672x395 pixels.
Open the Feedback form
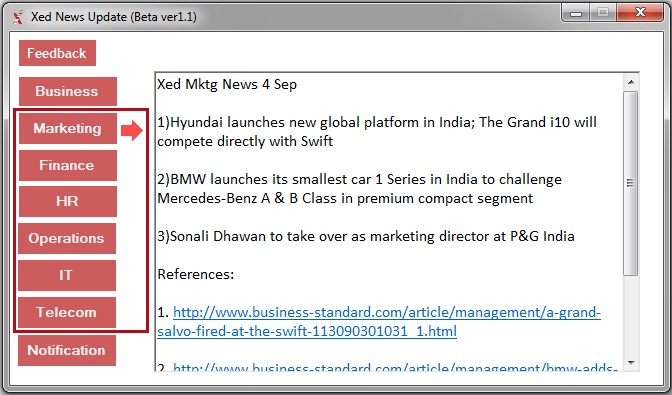click(57, 53)
